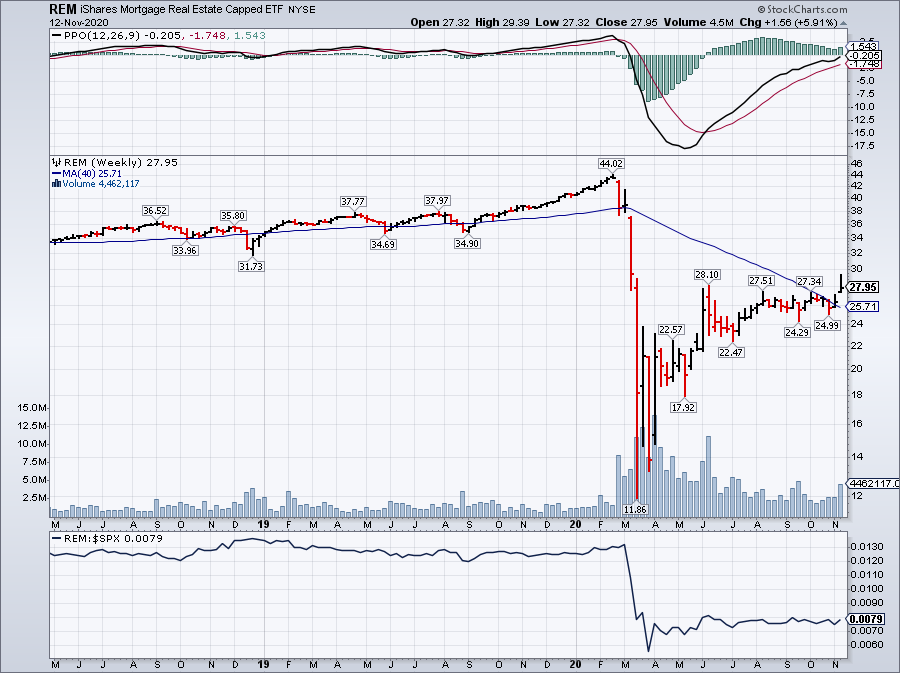
Task: Click the Close 27.95 header value
Action: (626, 22)
